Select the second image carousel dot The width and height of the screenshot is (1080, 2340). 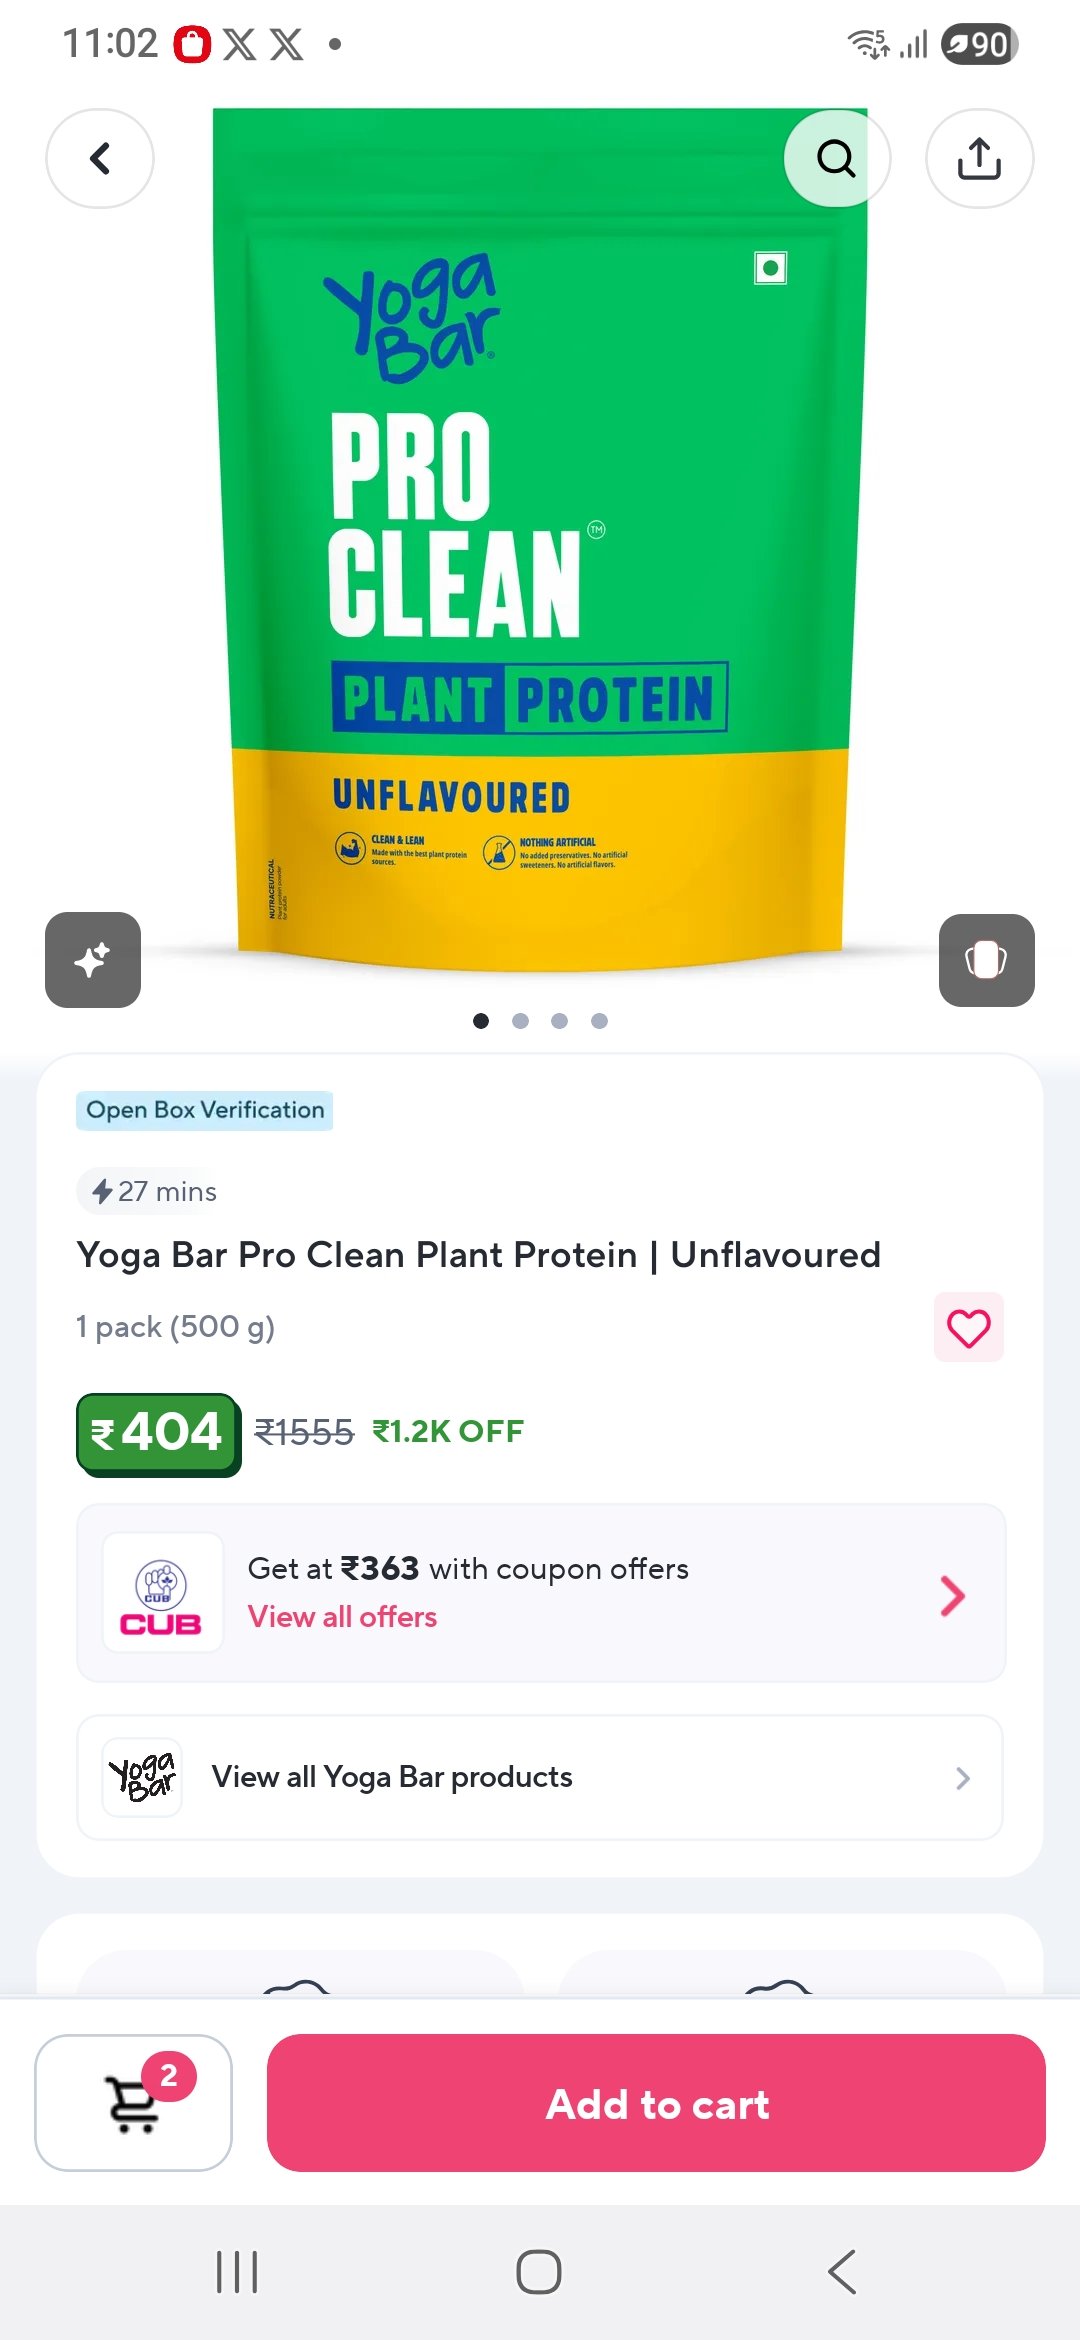point(520,1021)
